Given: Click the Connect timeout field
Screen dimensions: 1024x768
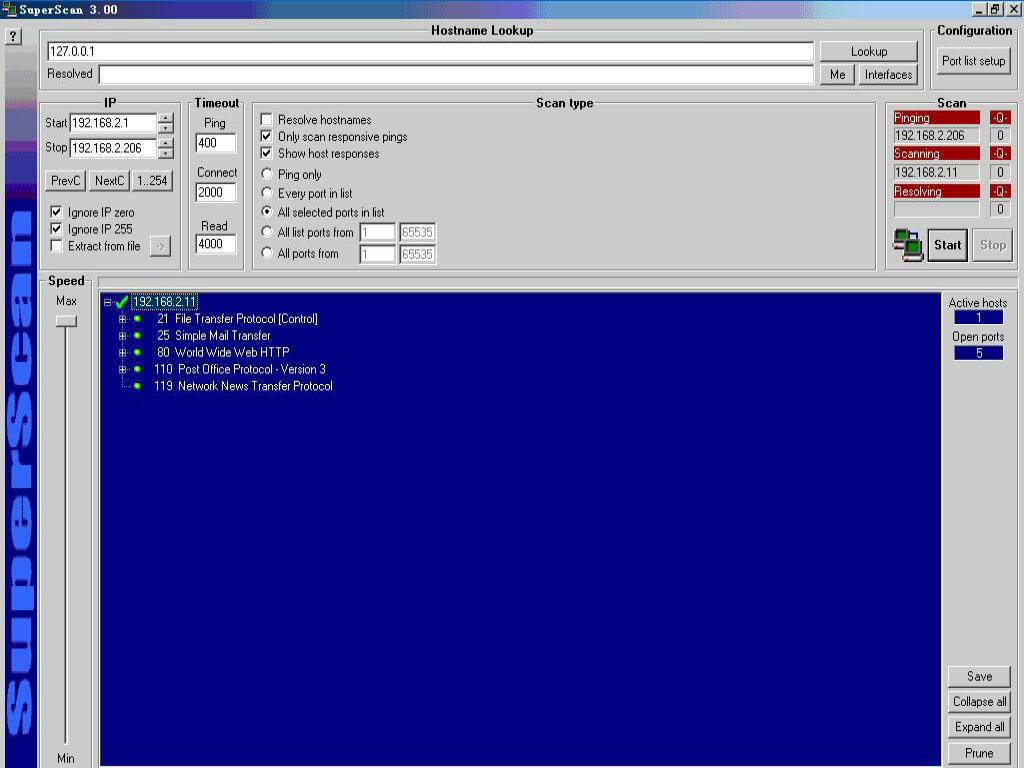Looking at the screenshot, I should tap(216, 193).
